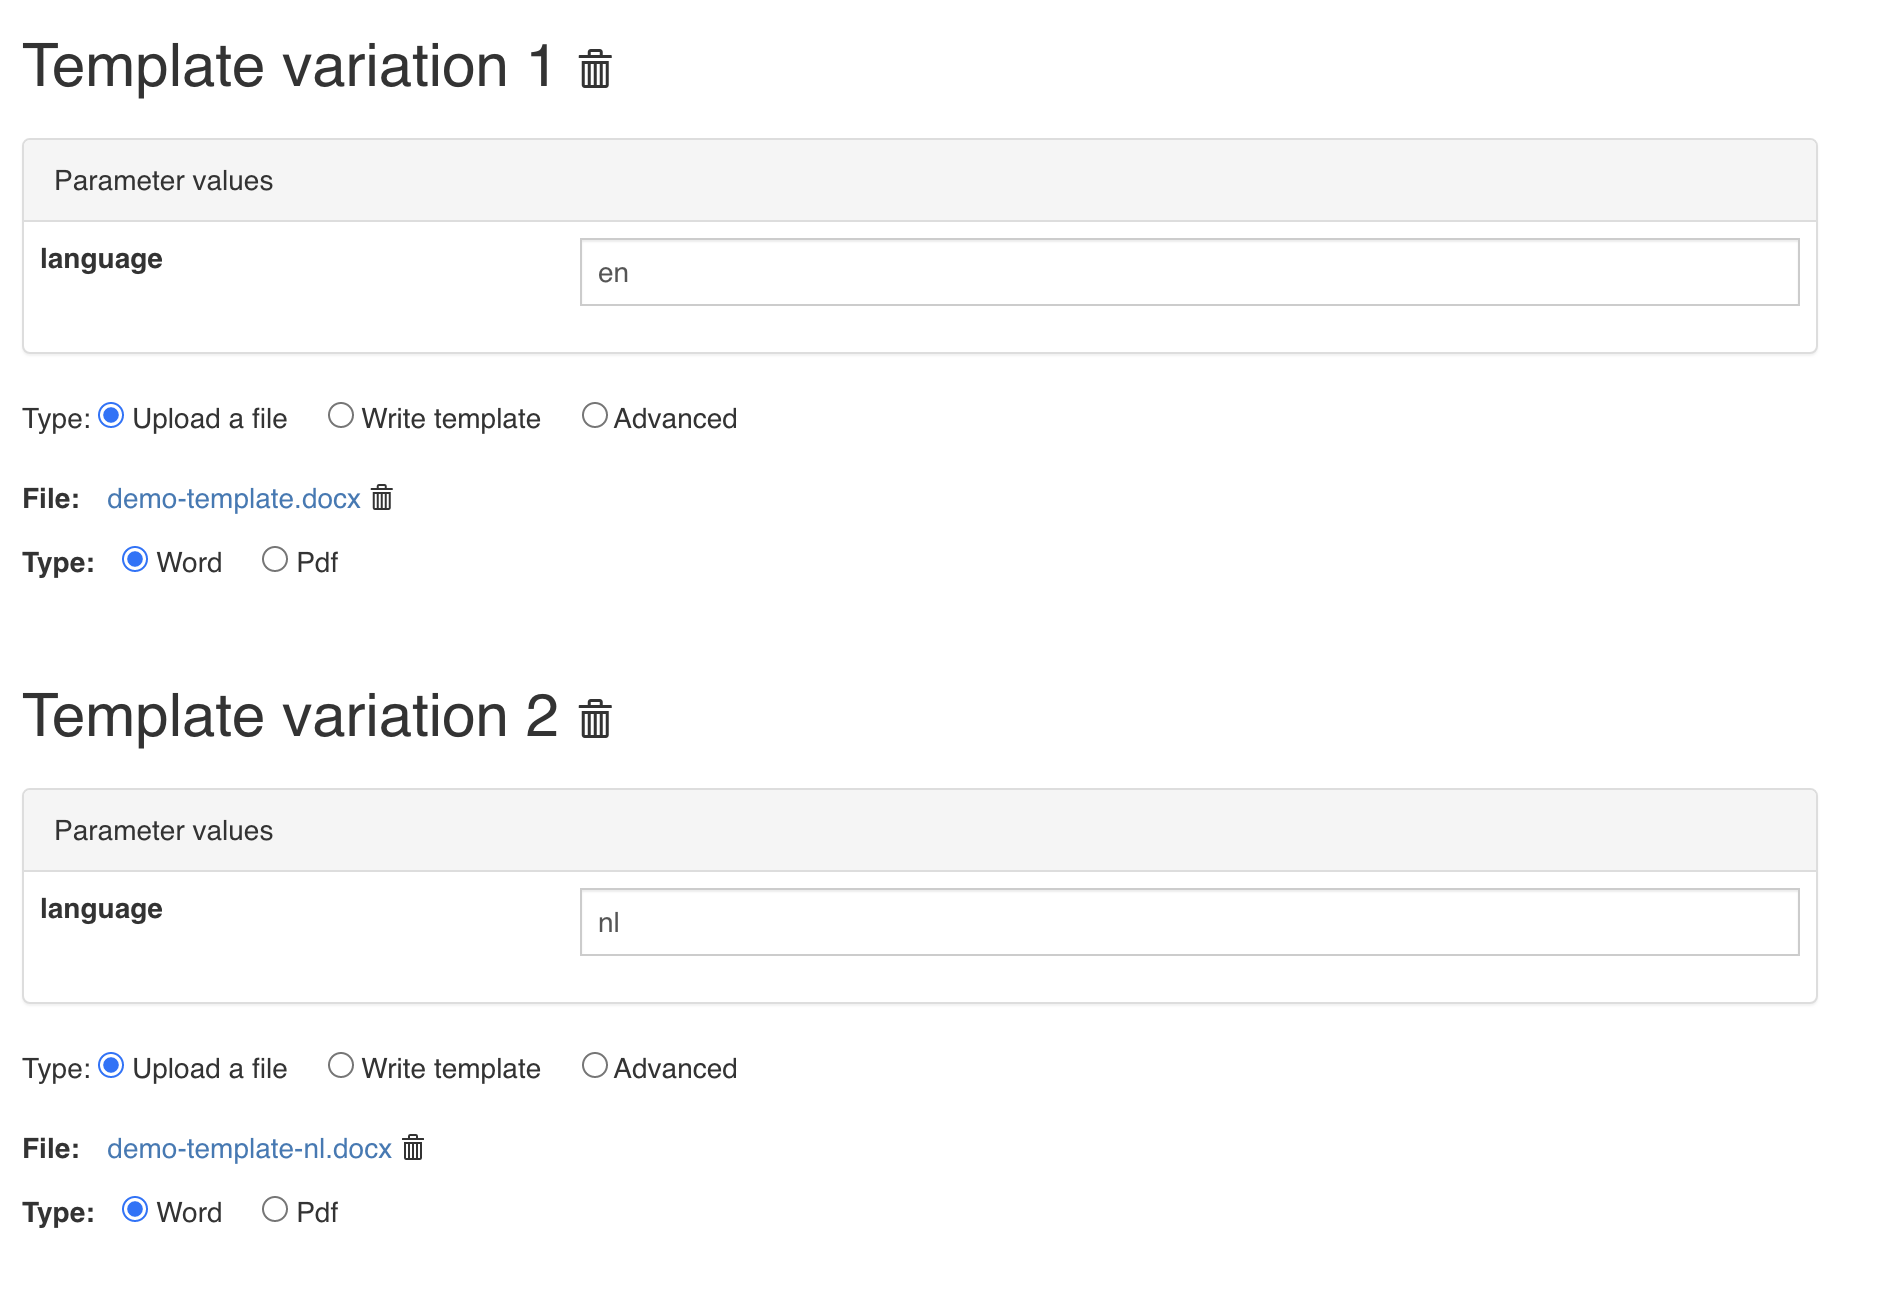Image resolution: width=1888 pixels, height=1292 pixels.
Task: Choose Pdf output for Template variation 1
Action: (x=275, y=559)
